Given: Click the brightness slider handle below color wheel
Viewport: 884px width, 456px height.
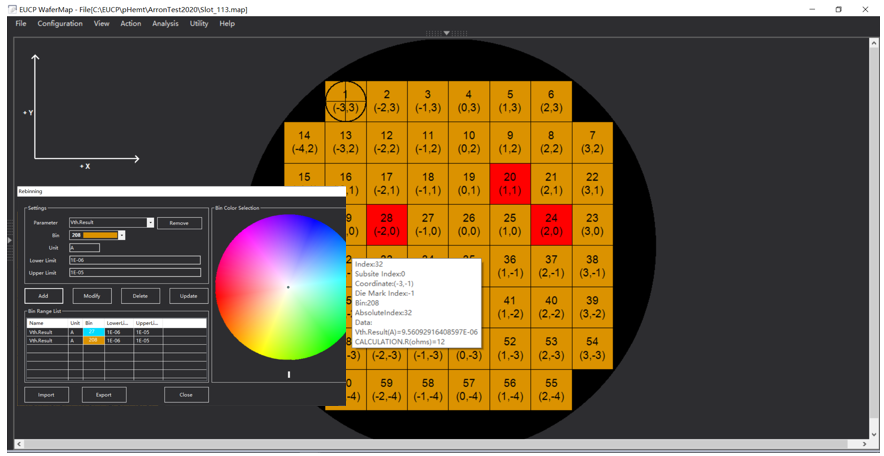Looking at the screenshot, I should [x=289, y=375].
